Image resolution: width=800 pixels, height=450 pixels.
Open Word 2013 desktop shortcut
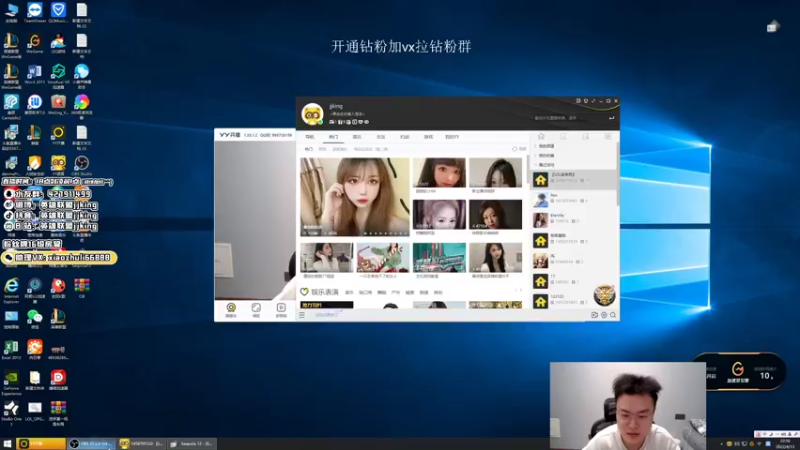pos(35,74)
